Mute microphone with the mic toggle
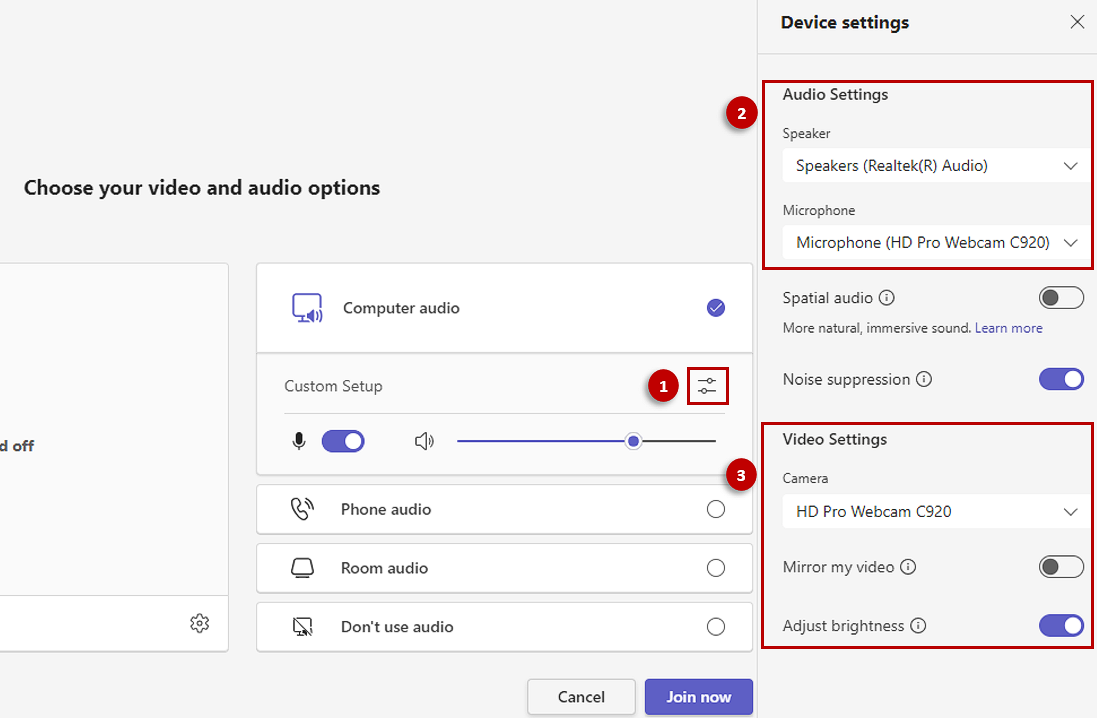This screenshot has height=718, width=1097. 342,441
